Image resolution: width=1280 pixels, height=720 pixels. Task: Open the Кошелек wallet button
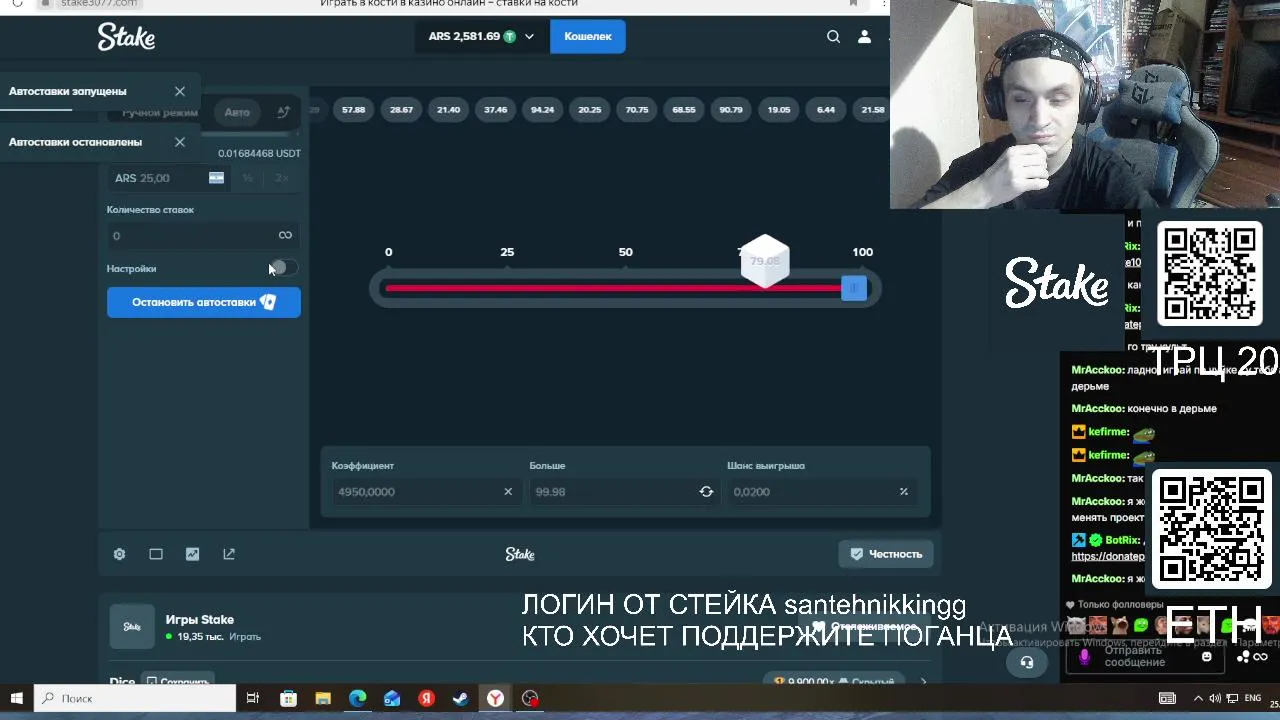click(587, 36)
